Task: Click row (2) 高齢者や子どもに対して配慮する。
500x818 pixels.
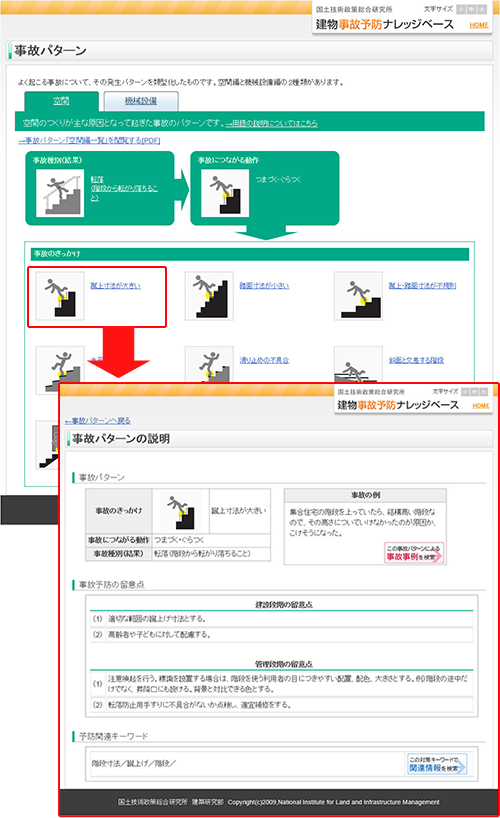Action: pyautogui.click(x=282, y=635)
